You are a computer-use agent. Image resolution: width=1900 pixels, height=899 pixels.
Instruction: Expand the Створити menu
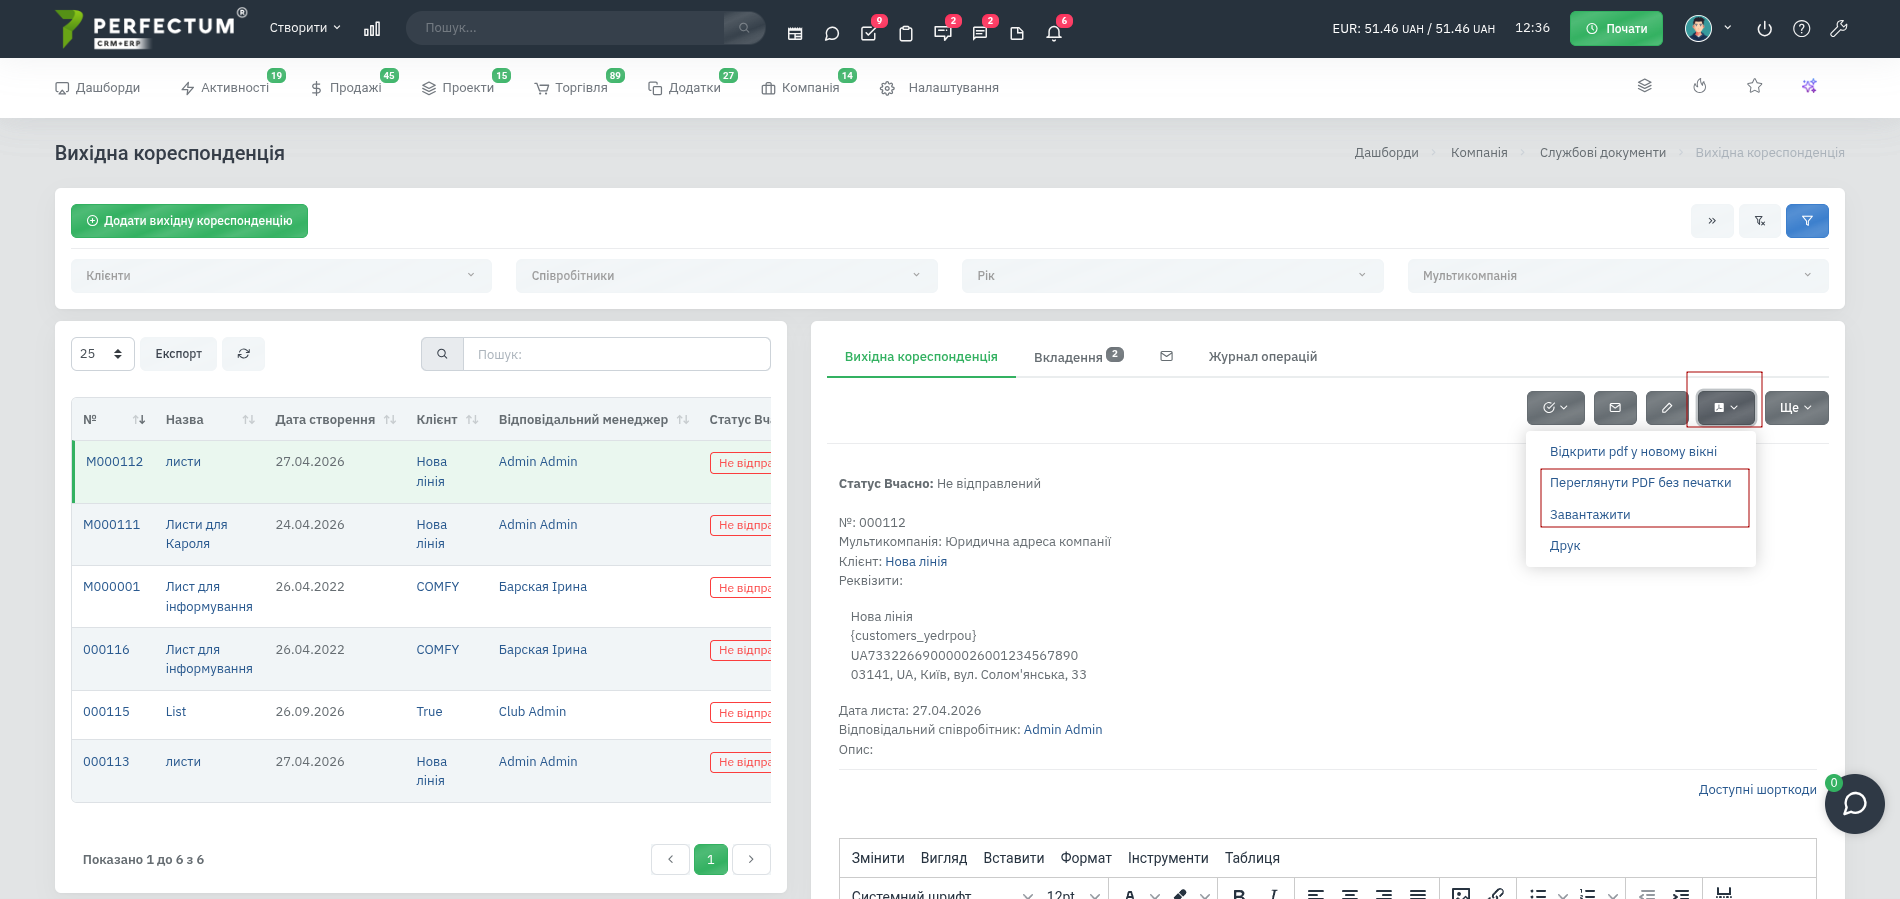tap(305, 28)
